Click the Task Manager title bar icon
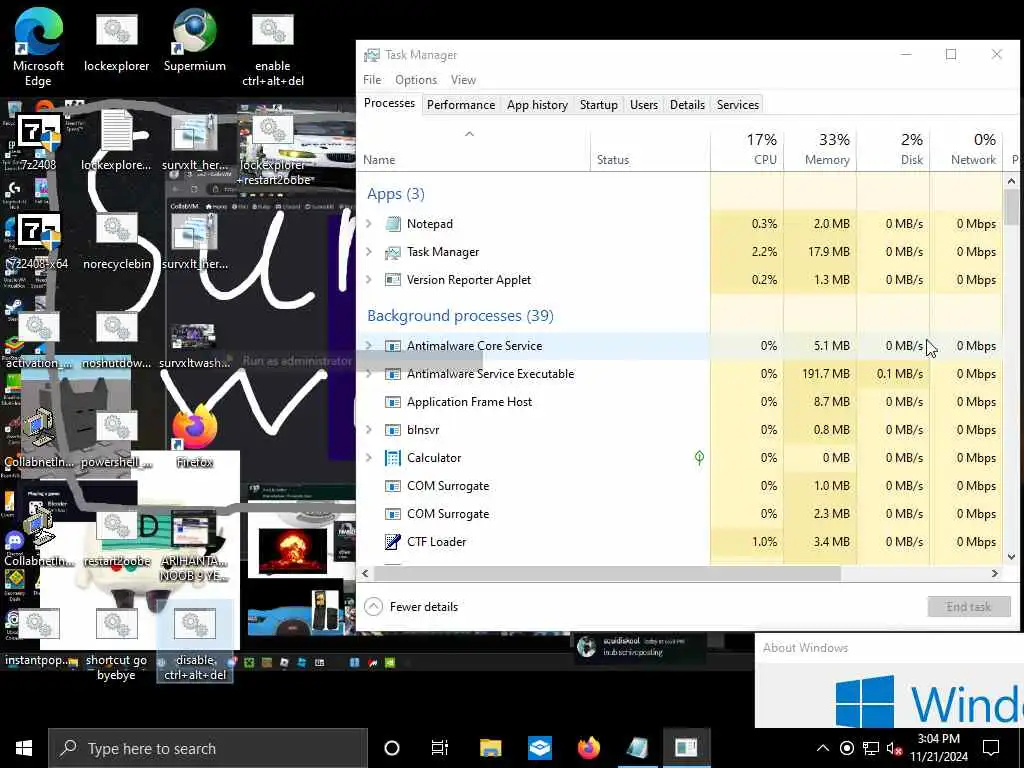 click(372, 55)
